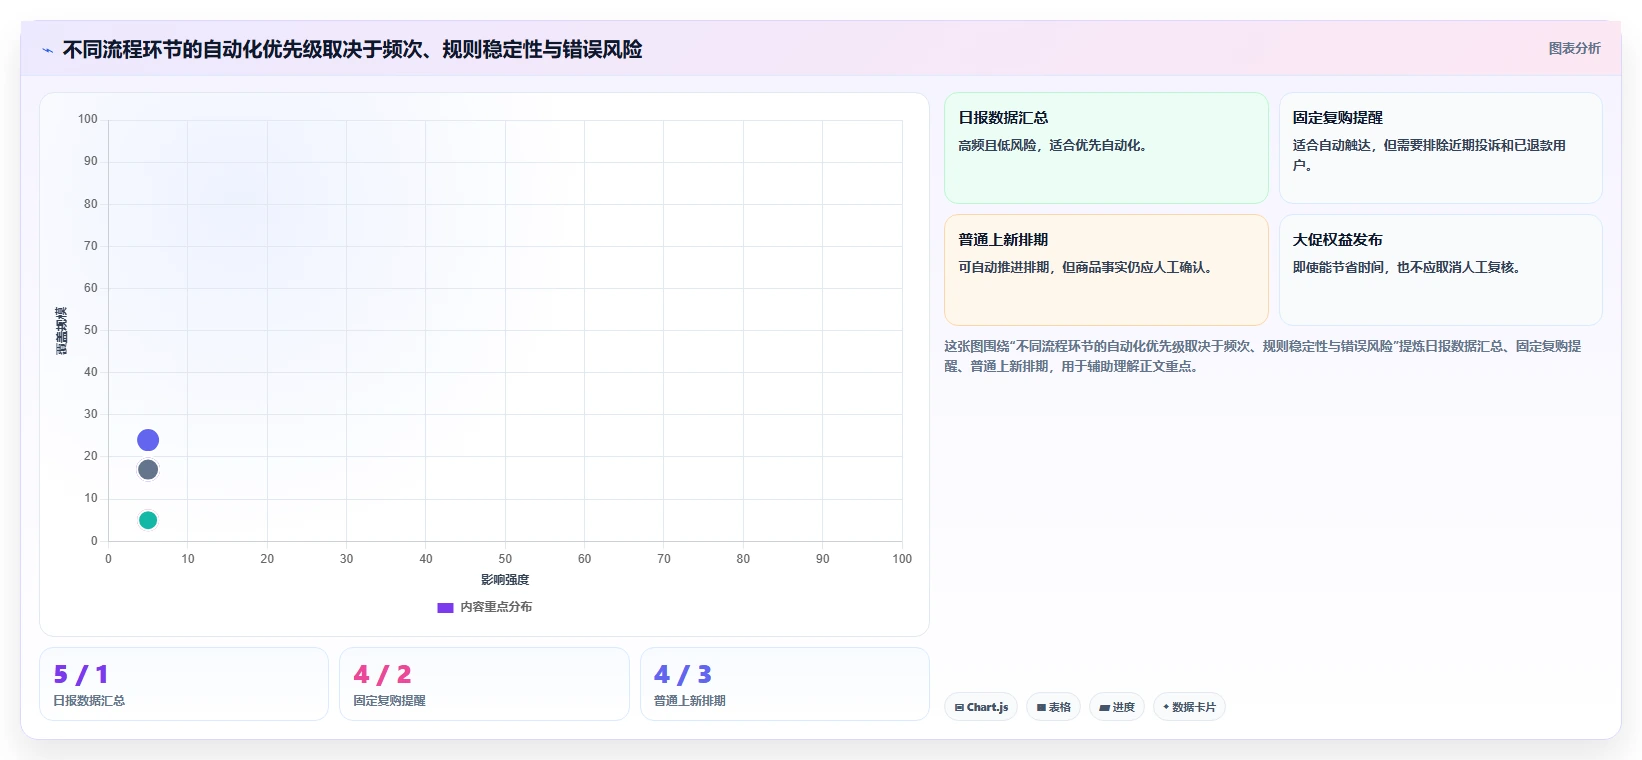Click the 影响强度 x-axis title

tap(505, 580)
